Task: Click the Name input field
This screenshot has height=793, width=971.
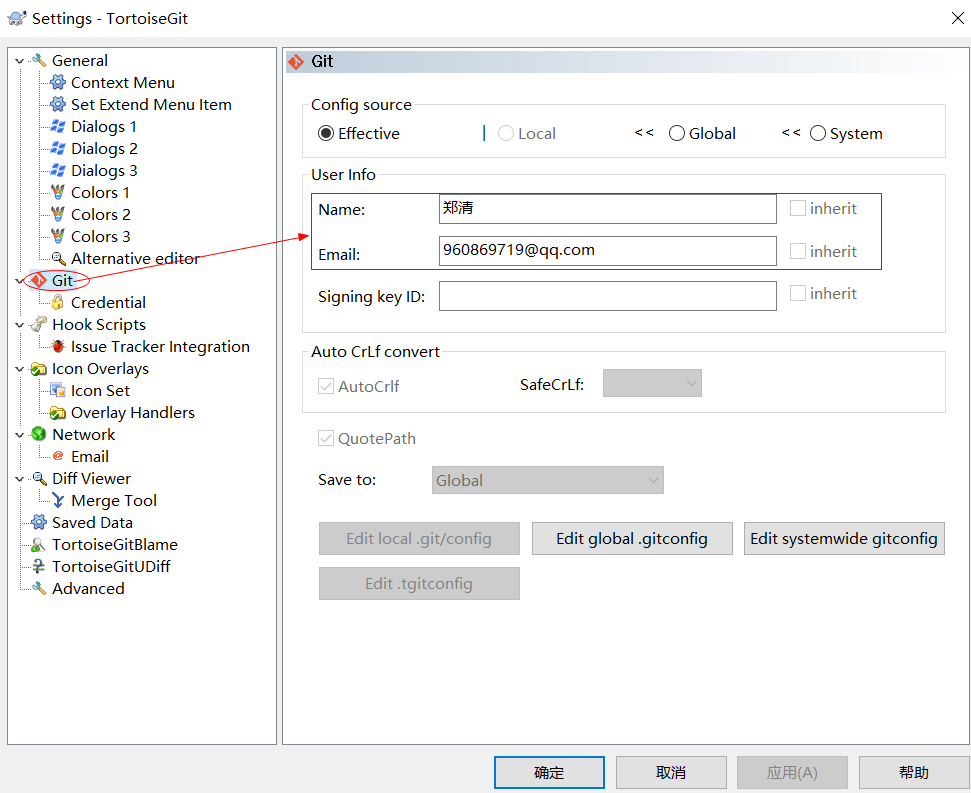Action: tap(607, 209)
